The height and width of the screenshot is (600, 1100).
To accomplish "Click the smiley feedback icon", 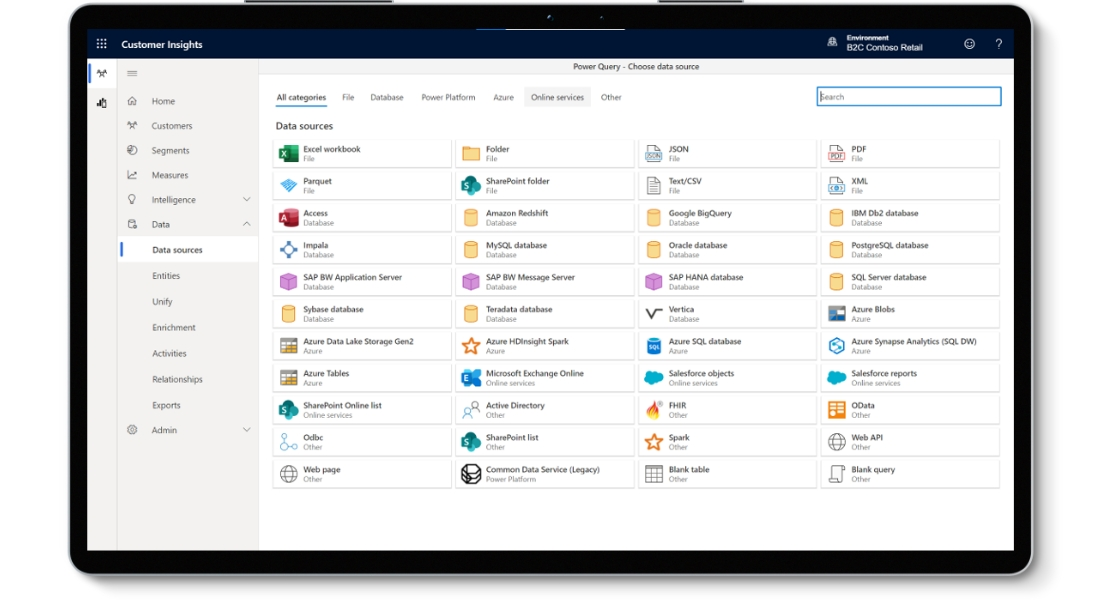I will click(x=969, y=44).
